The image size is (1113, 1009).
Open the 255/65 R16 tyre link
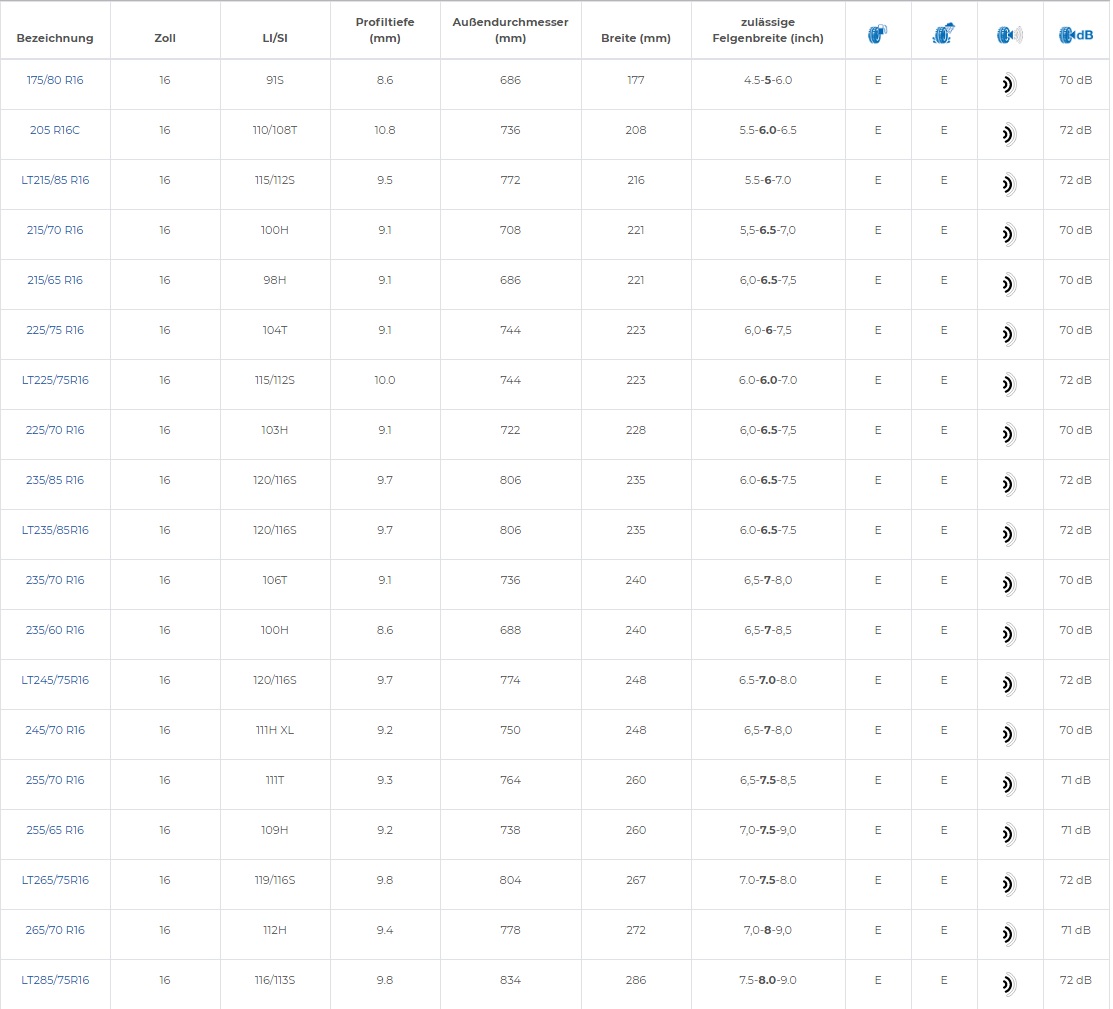tap(55, 830)
